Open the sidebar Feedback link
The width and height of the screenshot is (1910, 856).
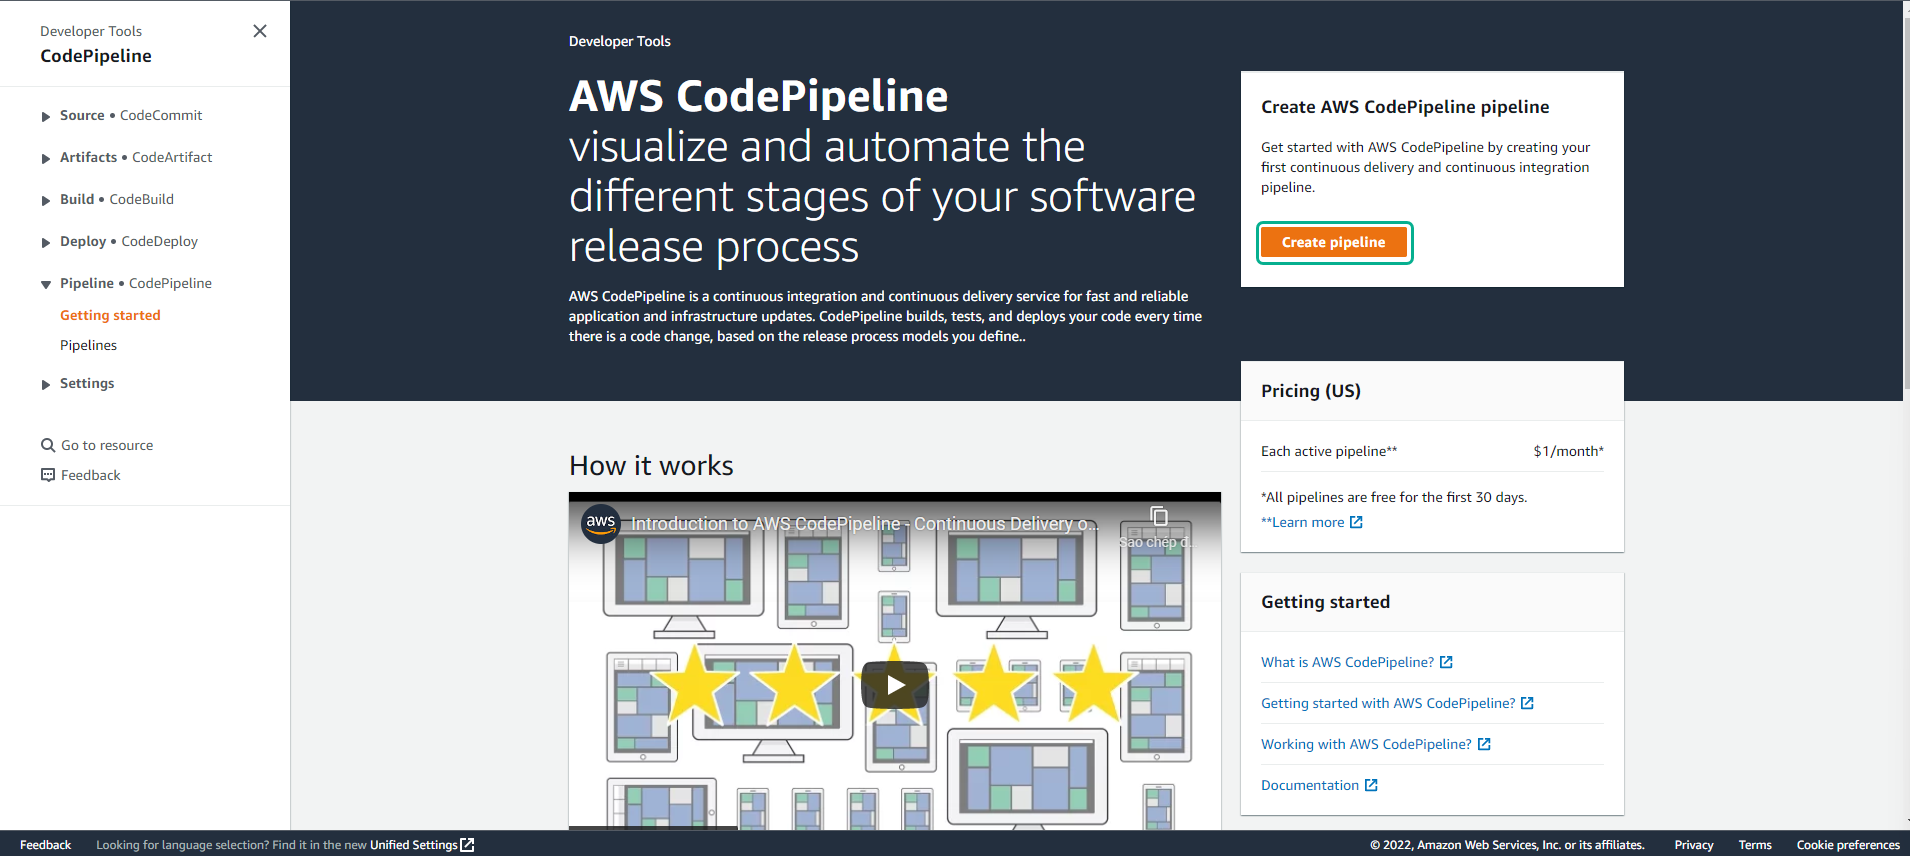(x=90, y=475)
